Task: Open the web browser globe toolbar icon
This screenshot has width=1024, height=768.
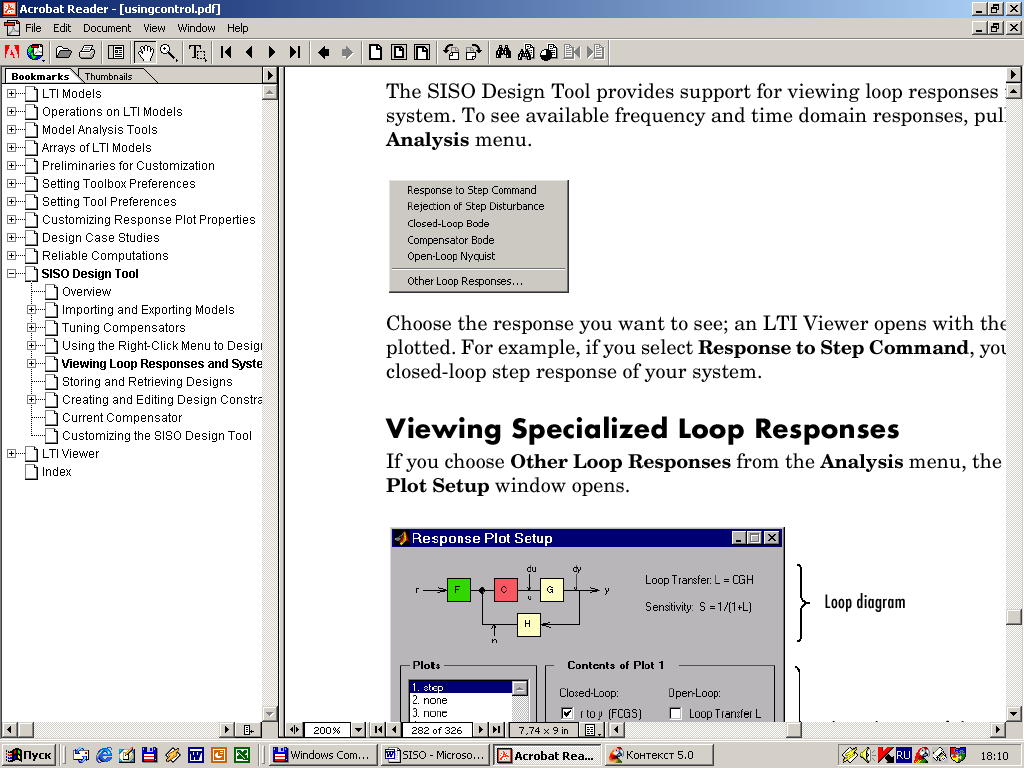Action: [35, 52]
